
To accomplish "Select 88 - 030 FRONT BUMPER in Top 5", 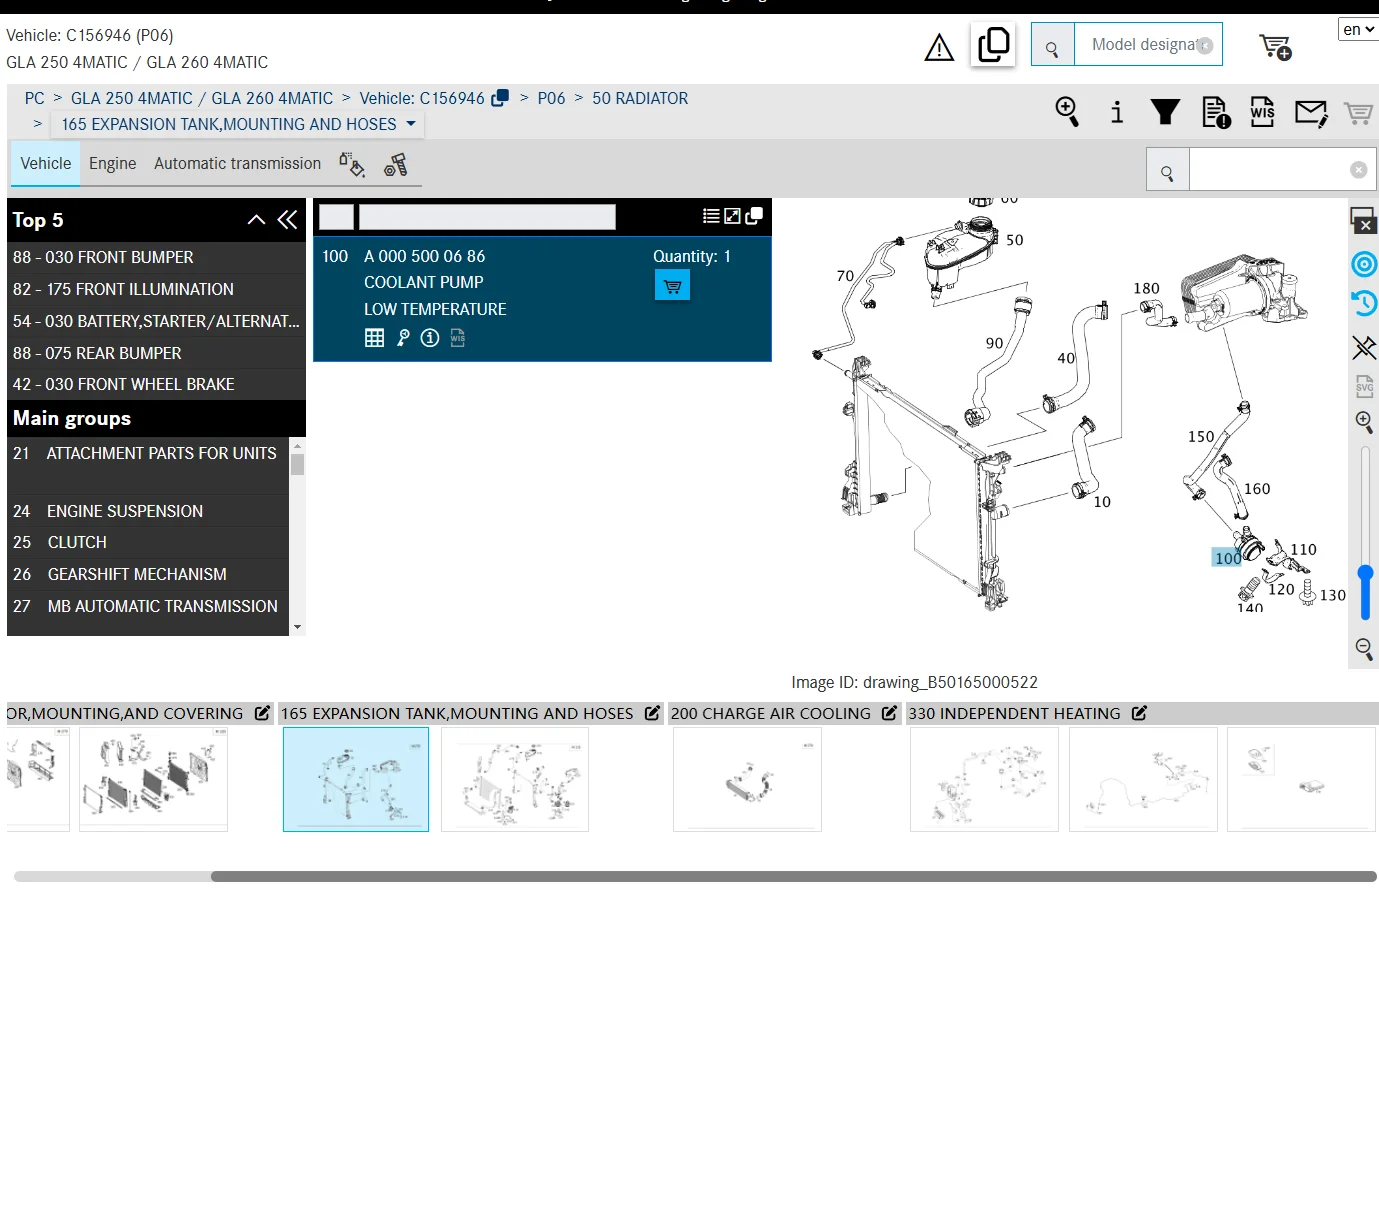I will pyautogui.click(x=156, y=257).
